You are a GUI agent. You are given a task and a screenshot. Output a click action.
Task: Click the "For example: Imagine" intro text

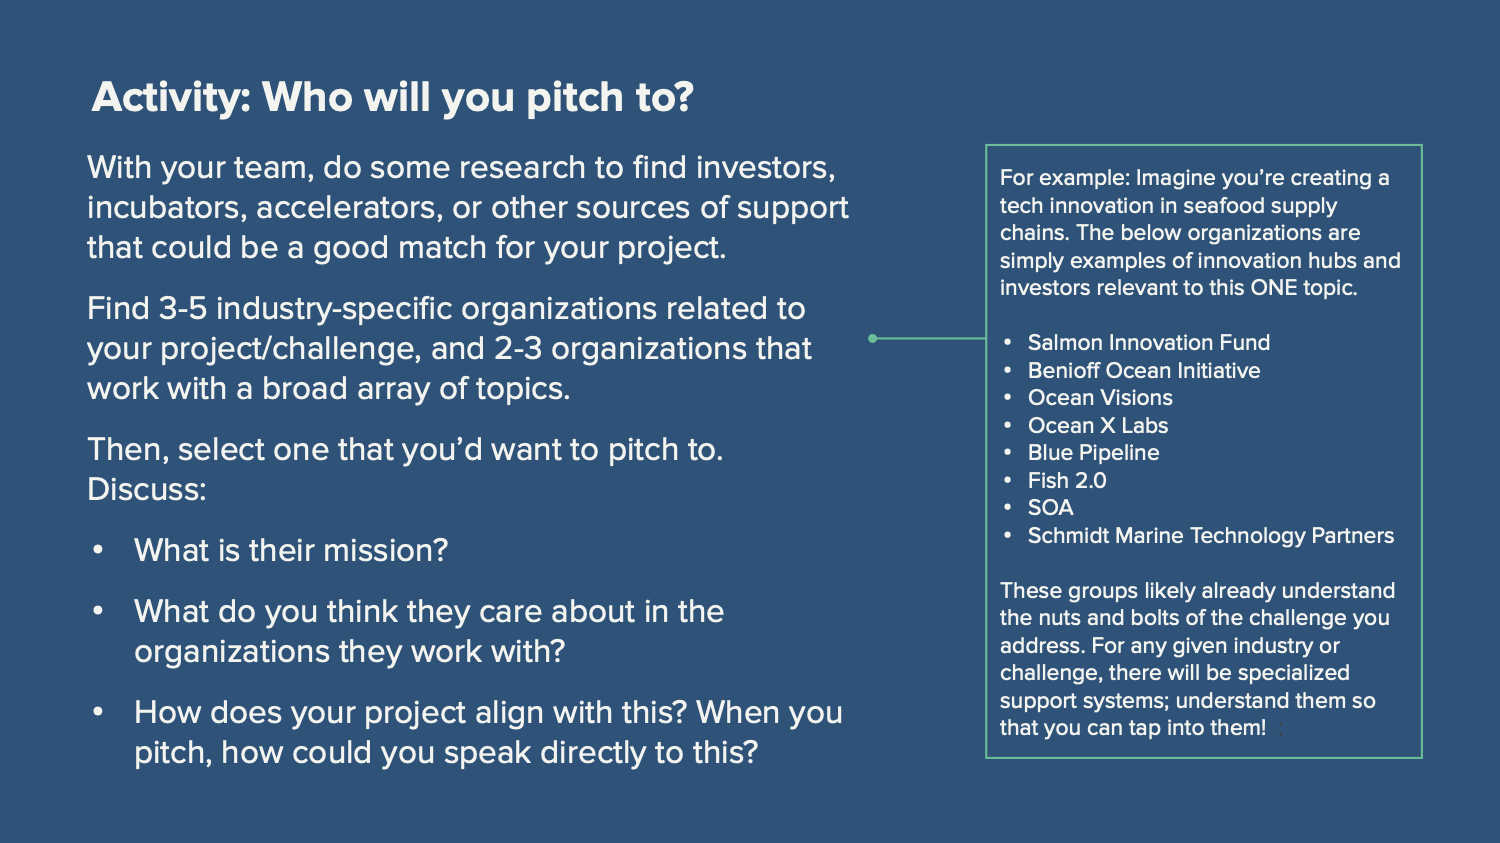(x=1199, y=233)
